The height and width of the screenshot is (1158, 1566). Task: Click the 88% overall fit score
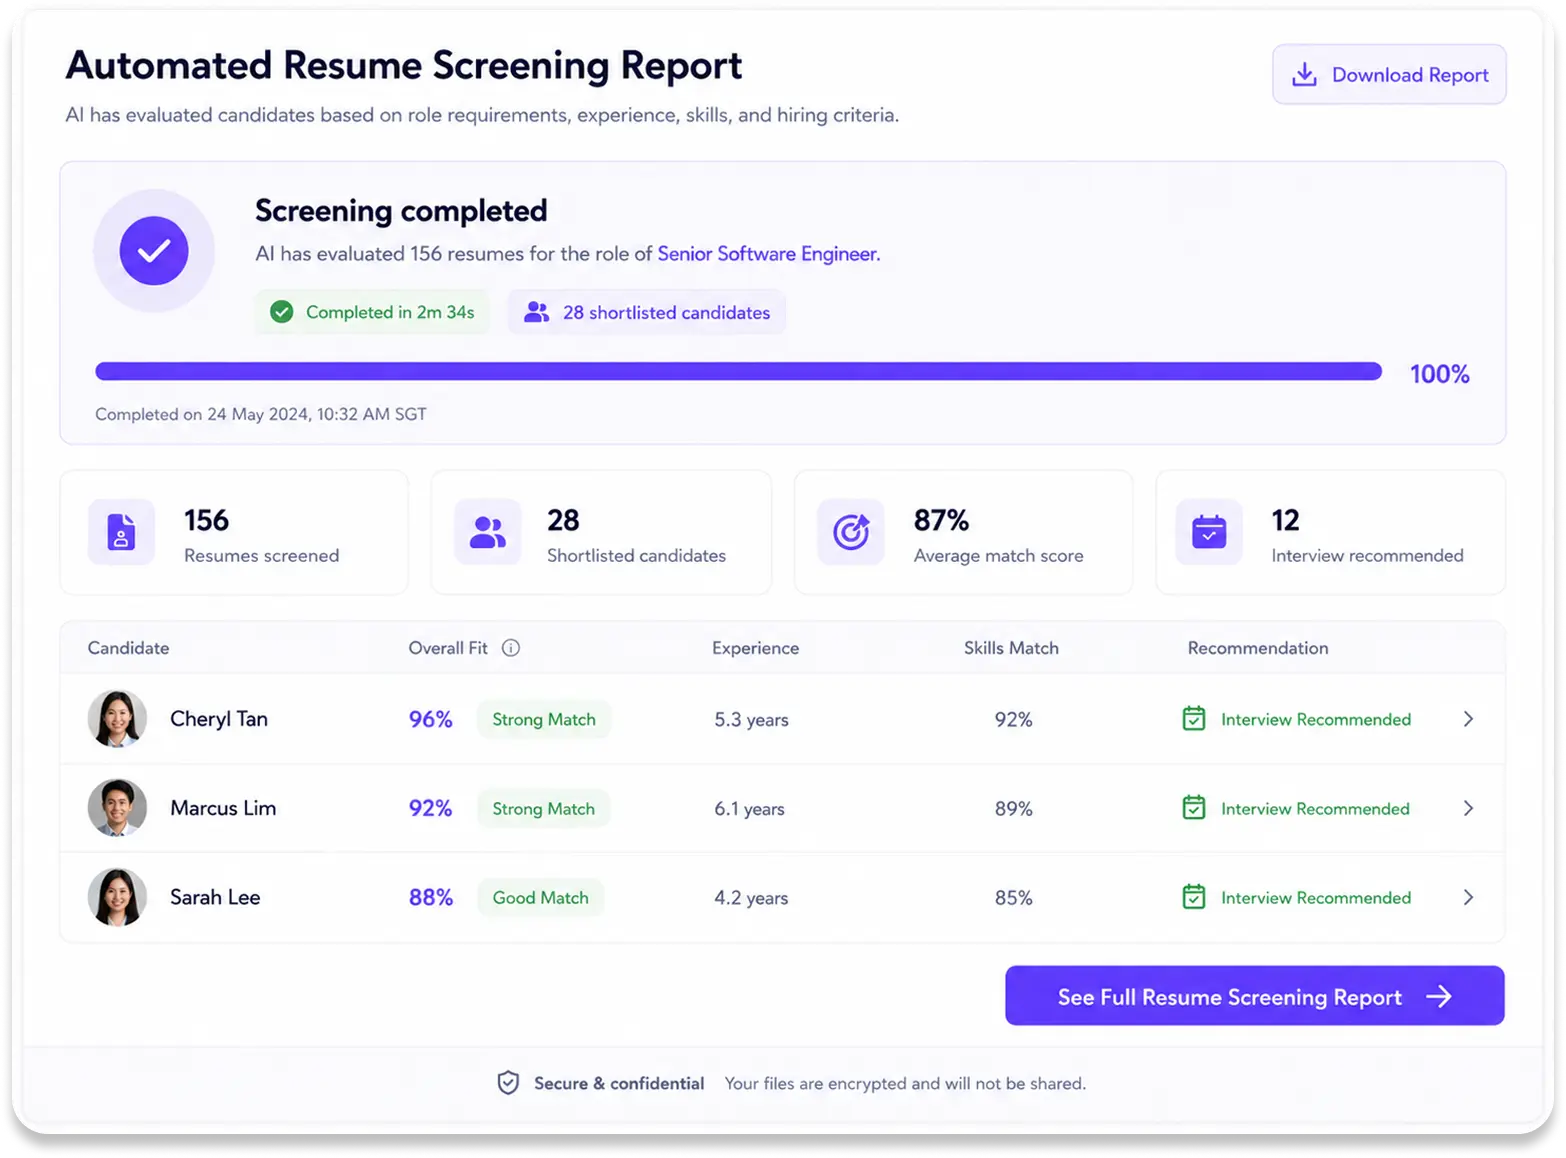coord(431,897)
